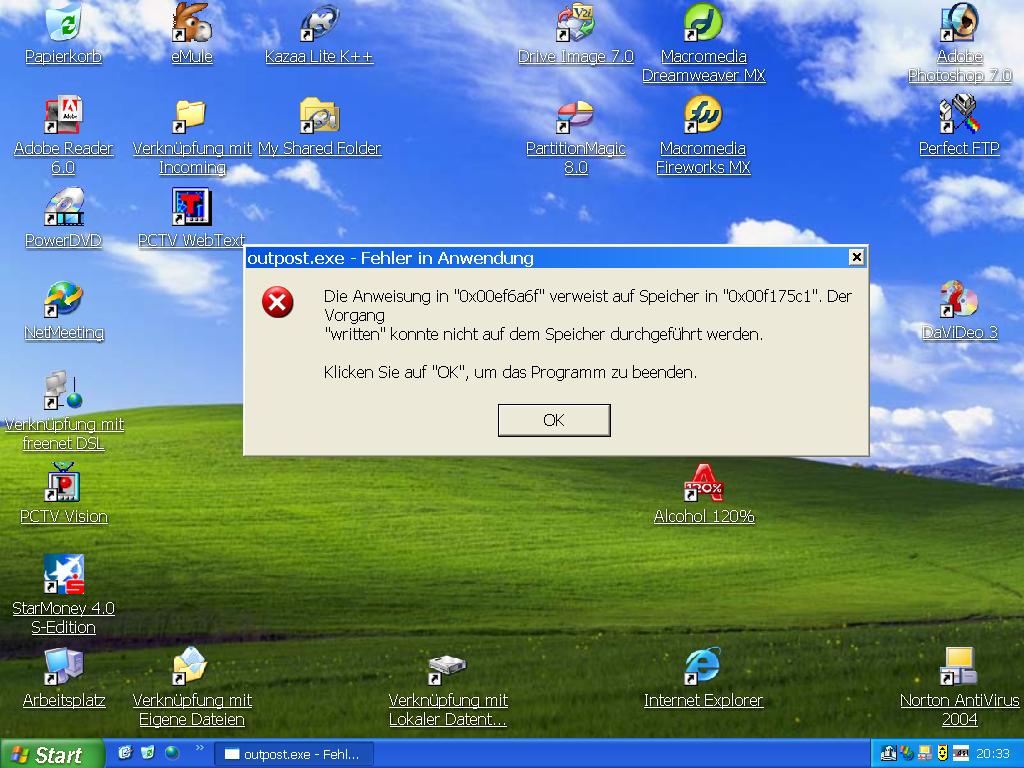Image resolution: width=1024 pixels, height=768 pixels.
Task: Select the Alcohol 120% icon
Action: [703, 483]
